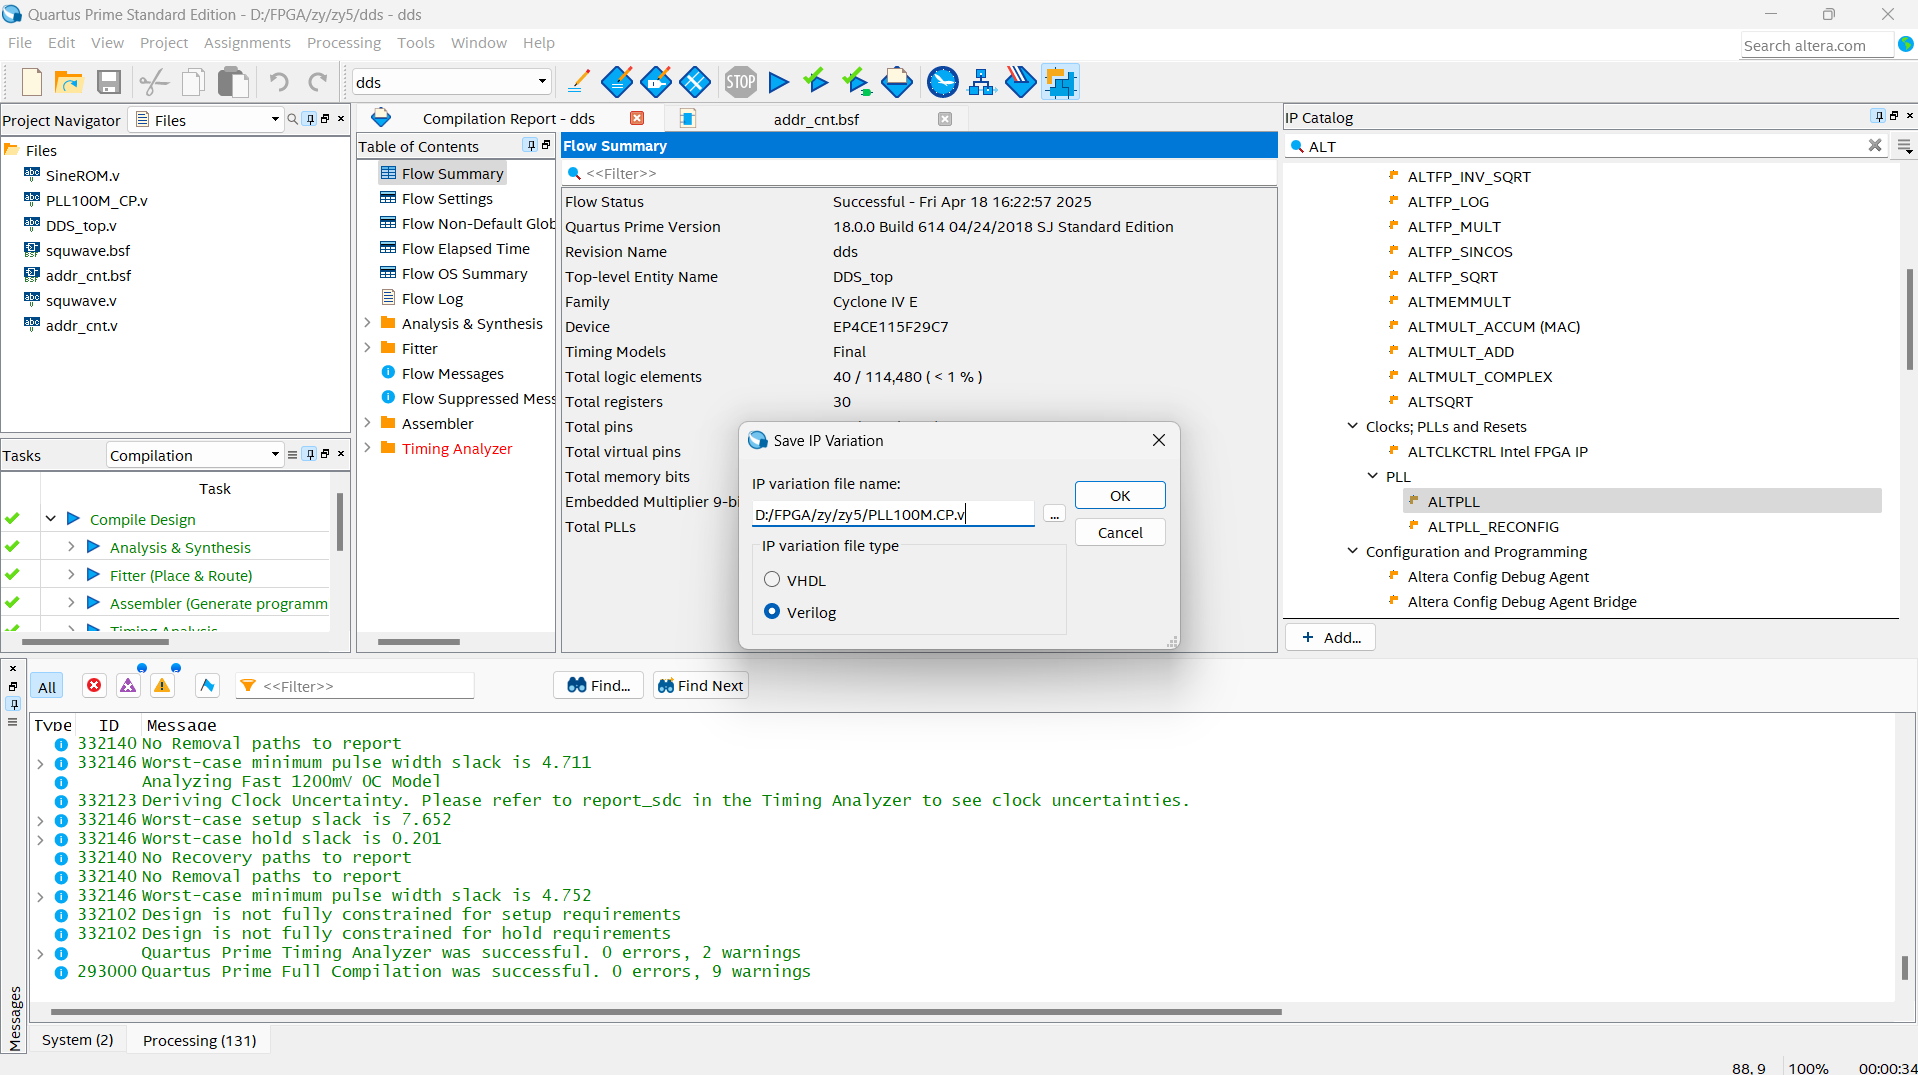
Task: Open the Tools menu
Action: 416,43
